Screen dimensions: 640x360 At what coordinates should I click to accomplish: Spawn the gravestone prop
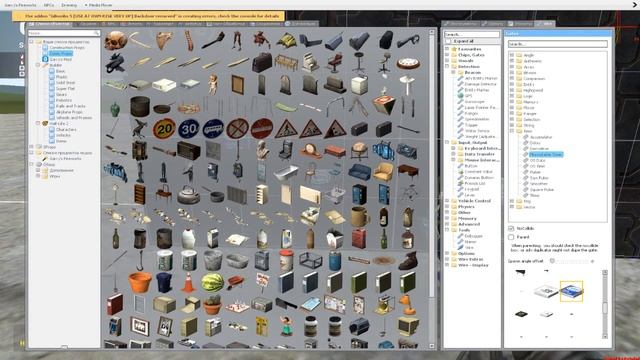[x=286, y=84]
